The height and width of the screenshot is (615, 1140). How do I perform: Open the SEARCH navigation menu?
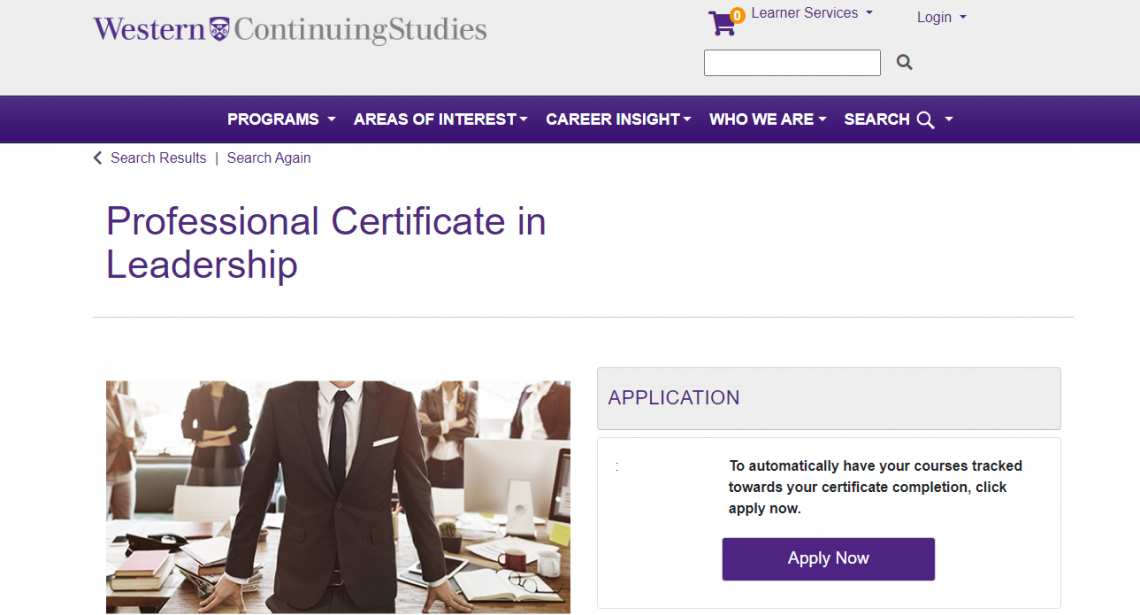tap(877, 119)
